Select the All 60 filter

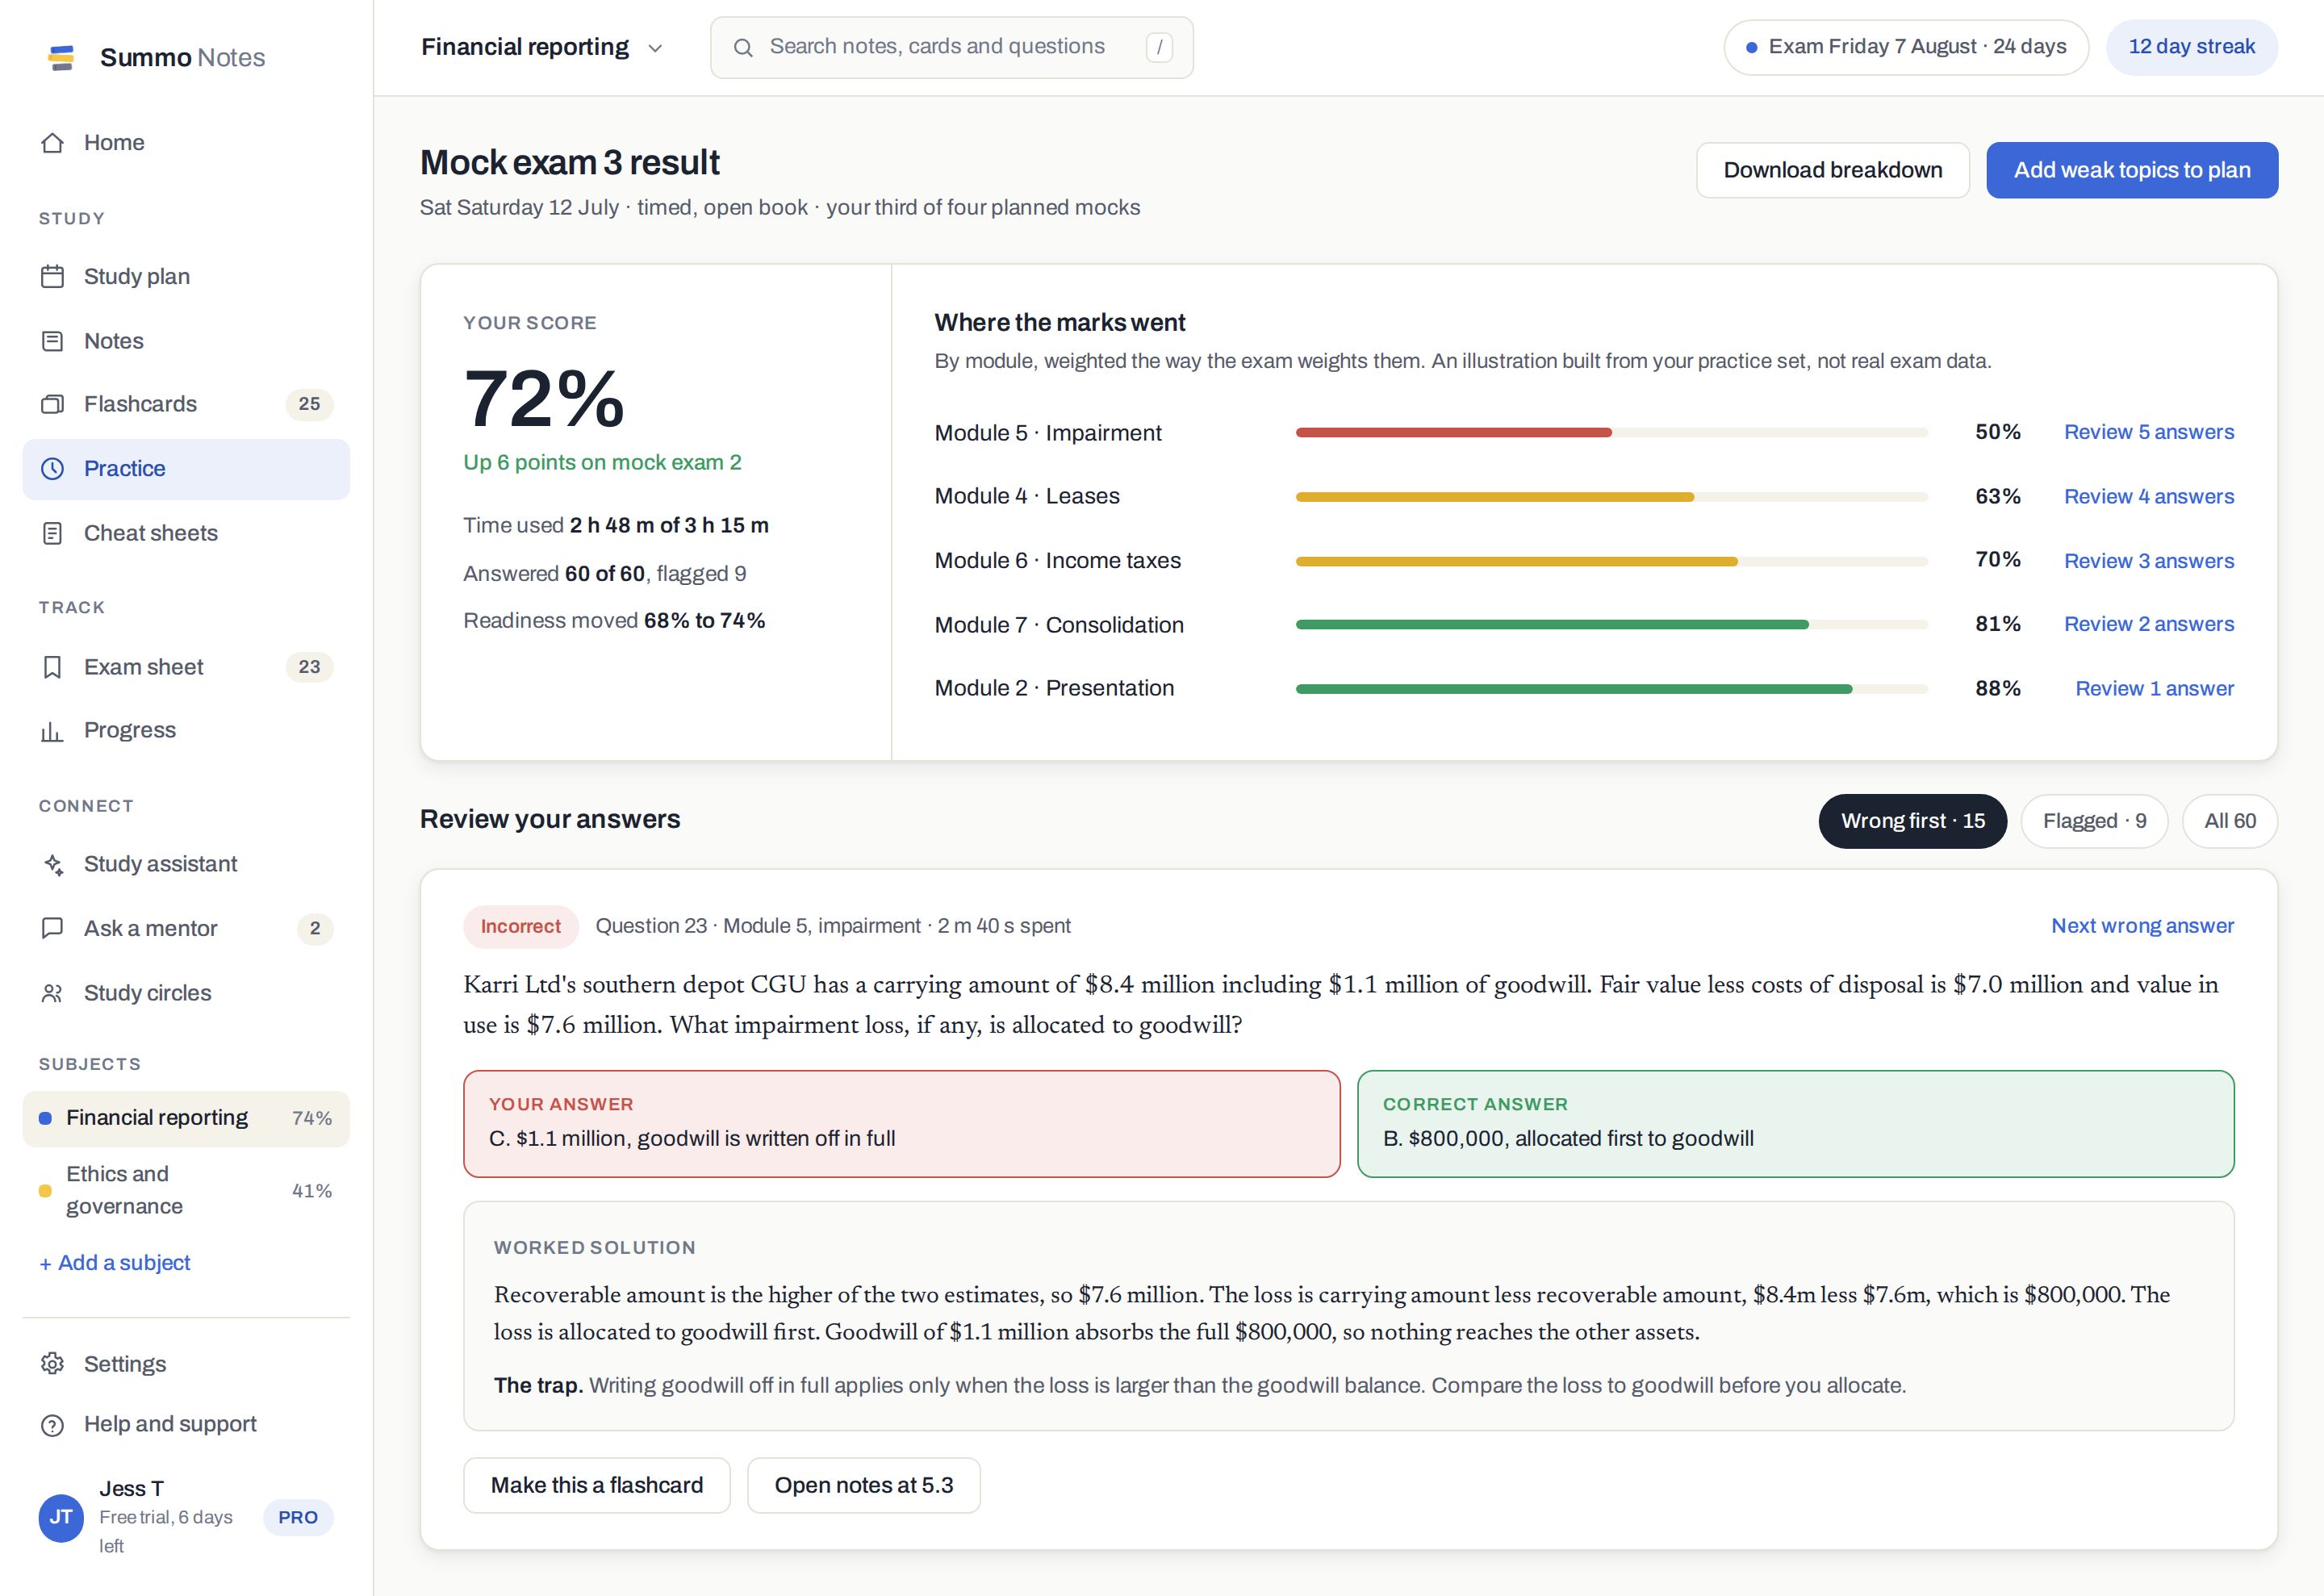2230,821
